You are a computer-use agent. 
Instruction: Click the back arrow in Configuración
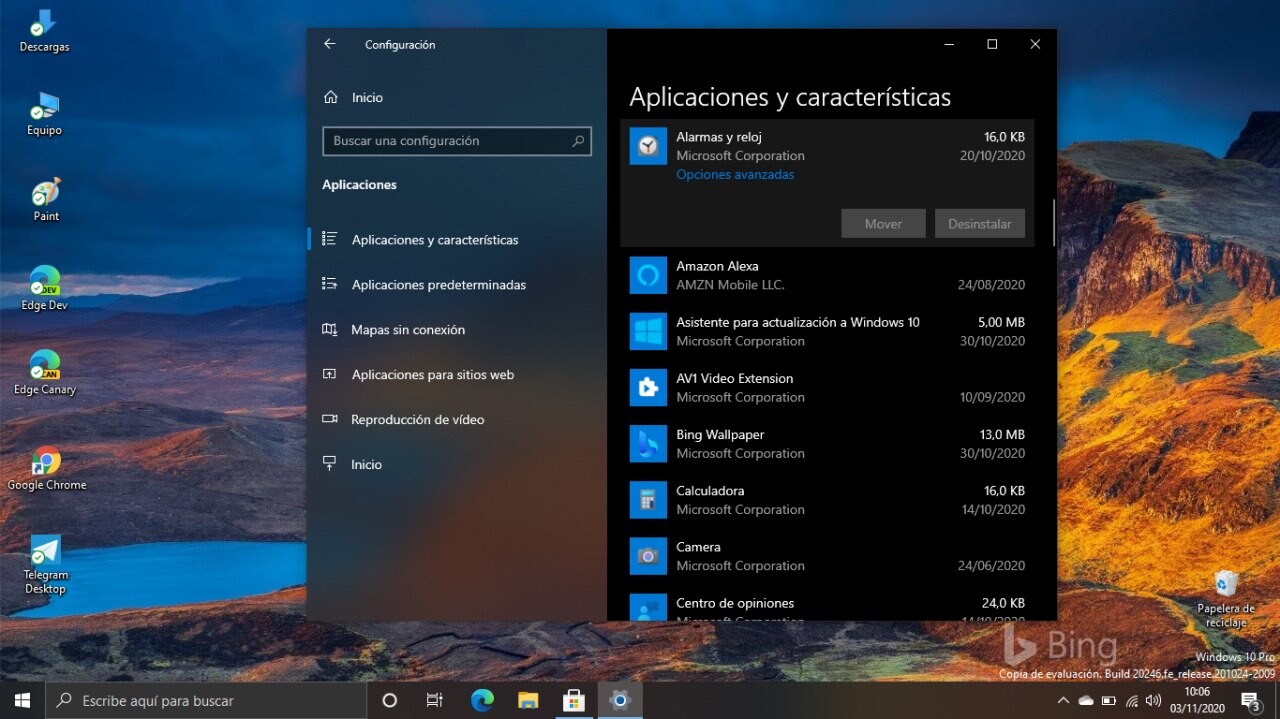click(329, 44)
